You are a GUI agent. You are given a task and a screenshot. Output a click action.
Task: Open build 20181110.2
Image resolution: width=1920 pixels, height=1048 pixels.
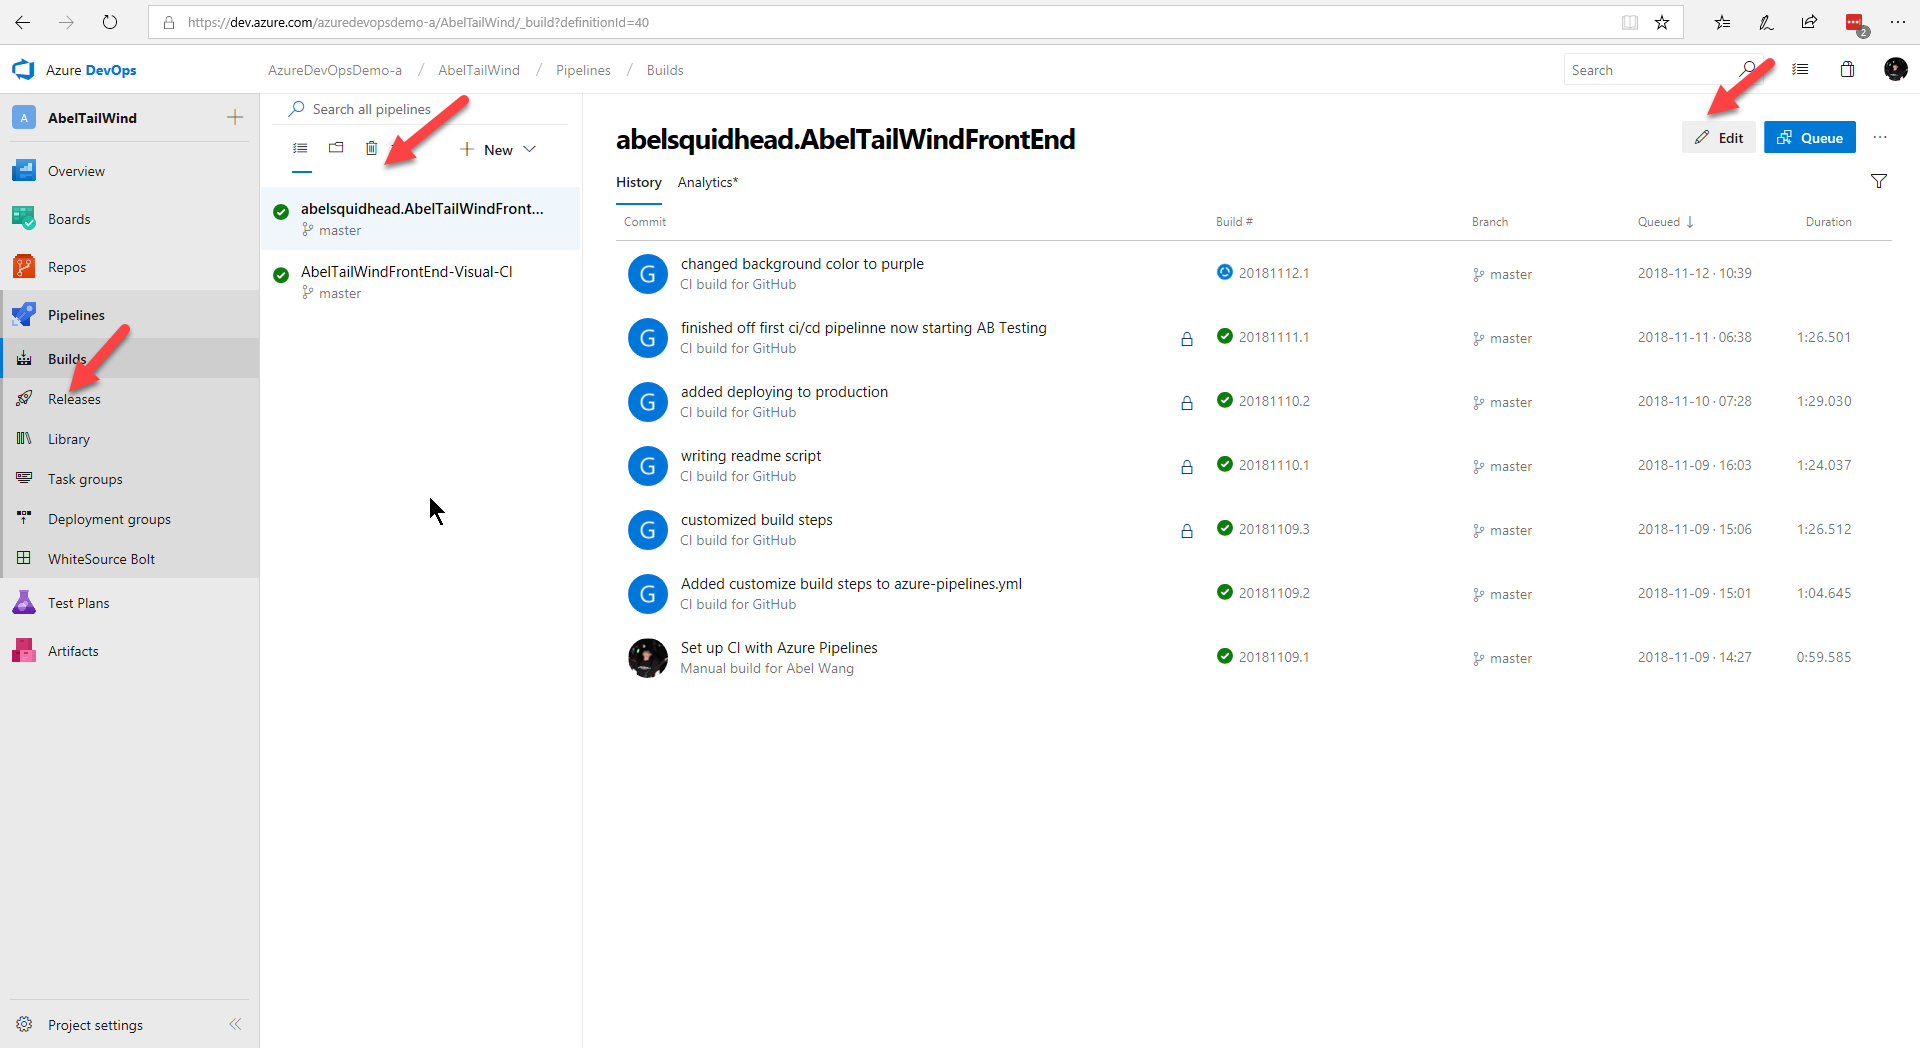point(1273,401)
